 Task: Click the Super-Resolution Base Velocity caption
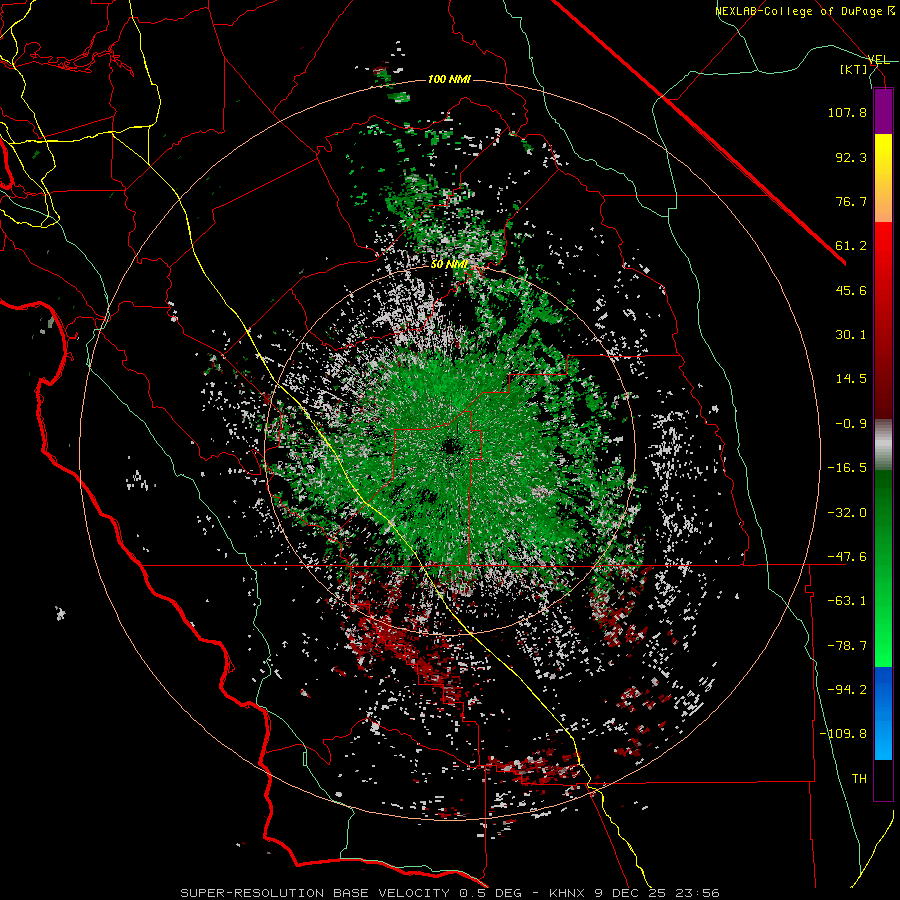tap(450, 893)
